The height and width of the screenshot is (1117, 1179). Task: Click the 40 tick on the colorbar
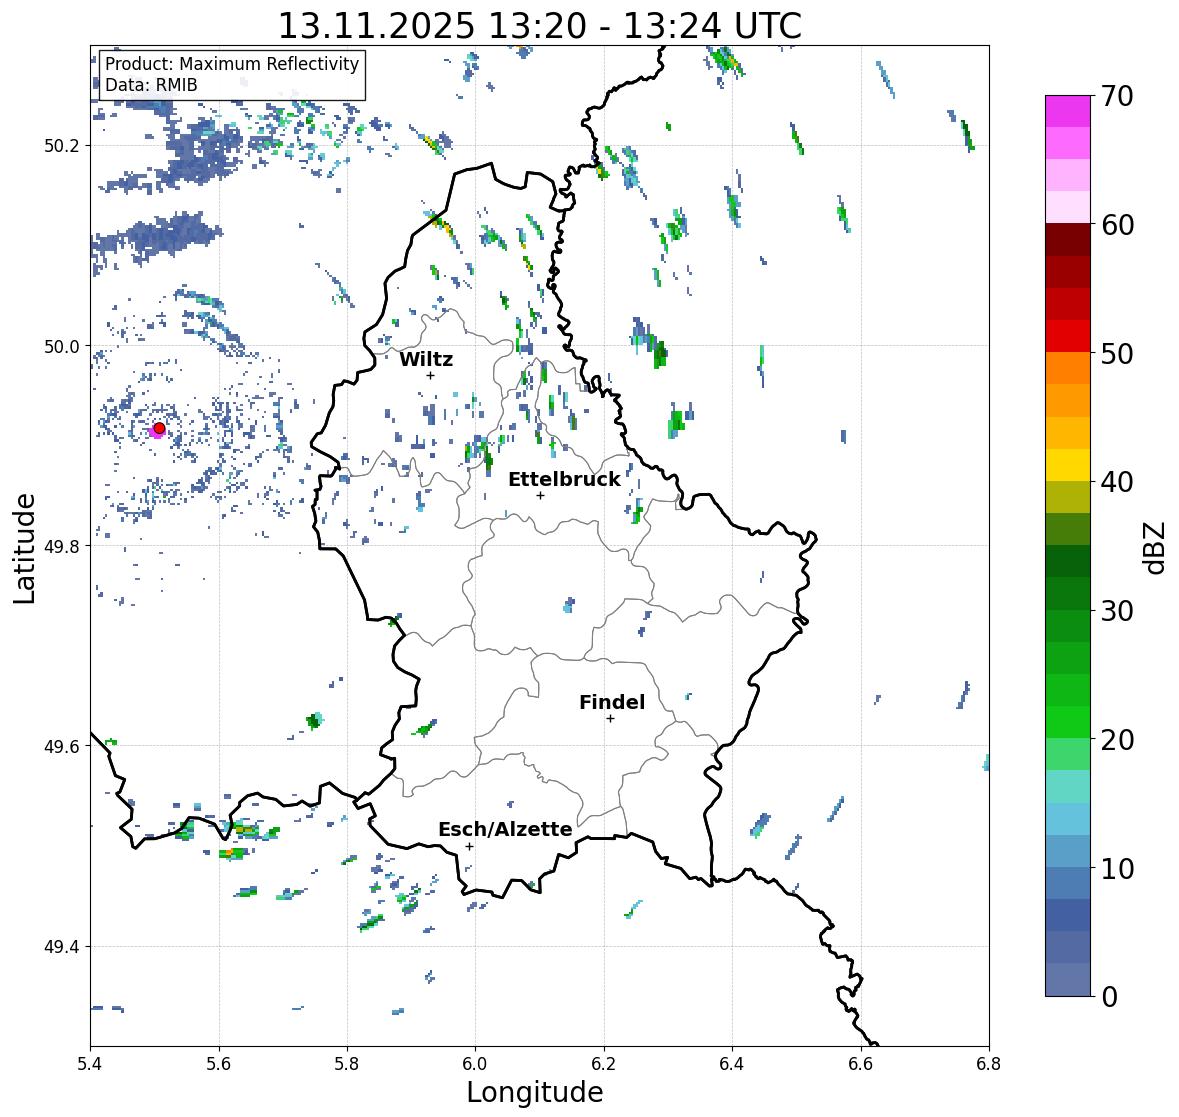pos(1117,482)
